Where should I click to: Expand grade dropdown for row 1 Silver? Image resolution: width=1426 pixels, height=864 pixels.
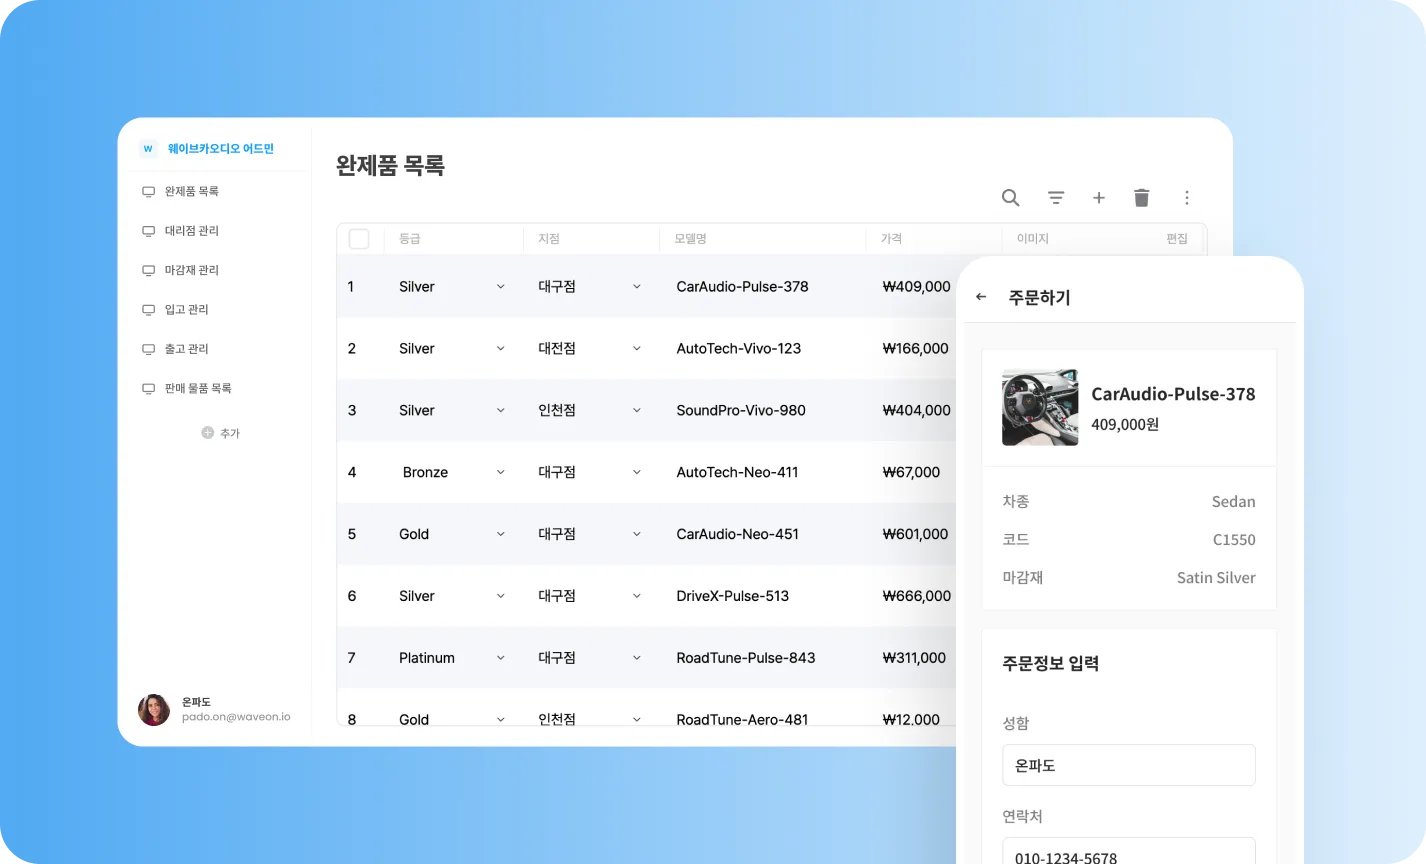pyautogui.click(x=501, y=287)
